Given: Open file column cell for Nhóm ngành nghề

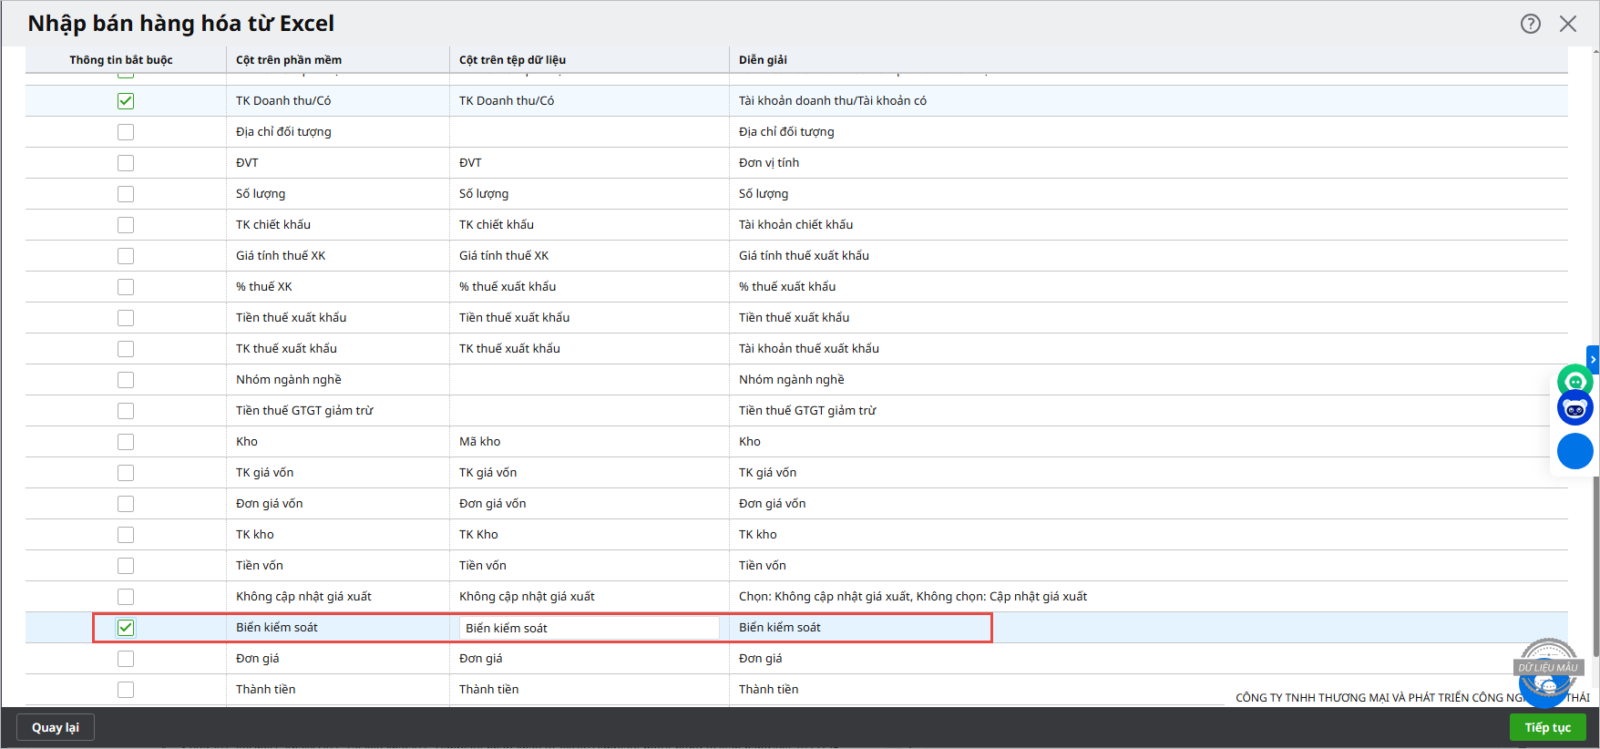Looking at the screenshot, I should point(588,380).
